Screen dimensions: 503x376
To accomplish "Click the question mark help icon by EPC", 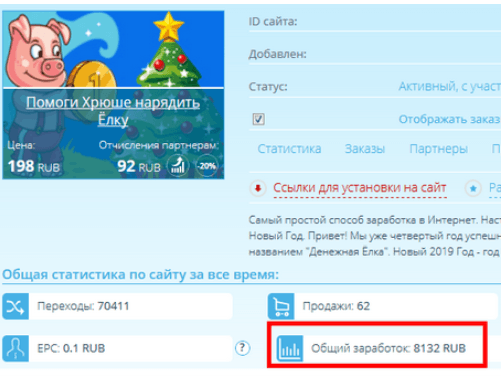I will pyautogui.click(x=242, y=348).
